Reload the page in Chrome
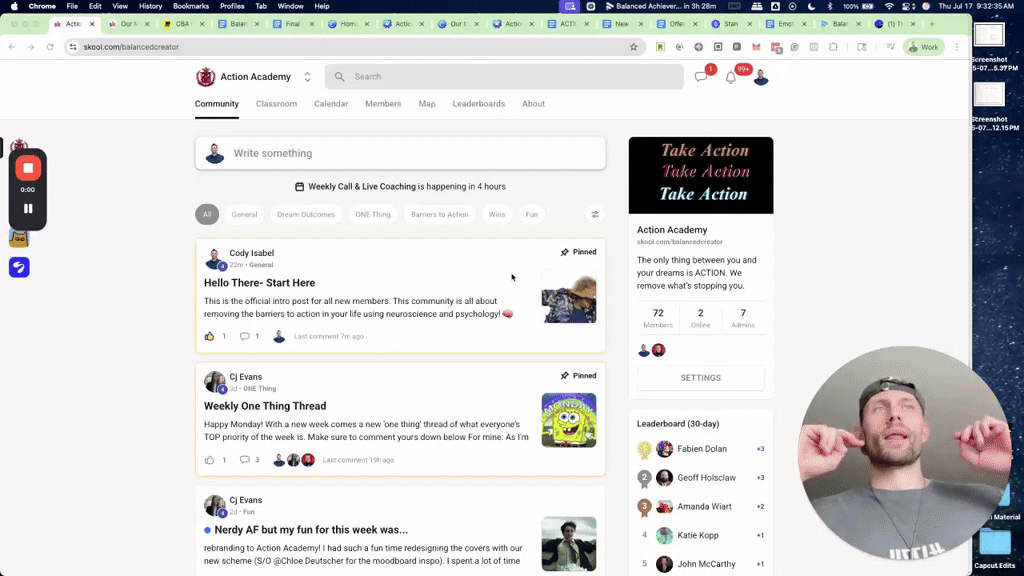The width and height of the screenshot is (1024, 576). (50, 47)
